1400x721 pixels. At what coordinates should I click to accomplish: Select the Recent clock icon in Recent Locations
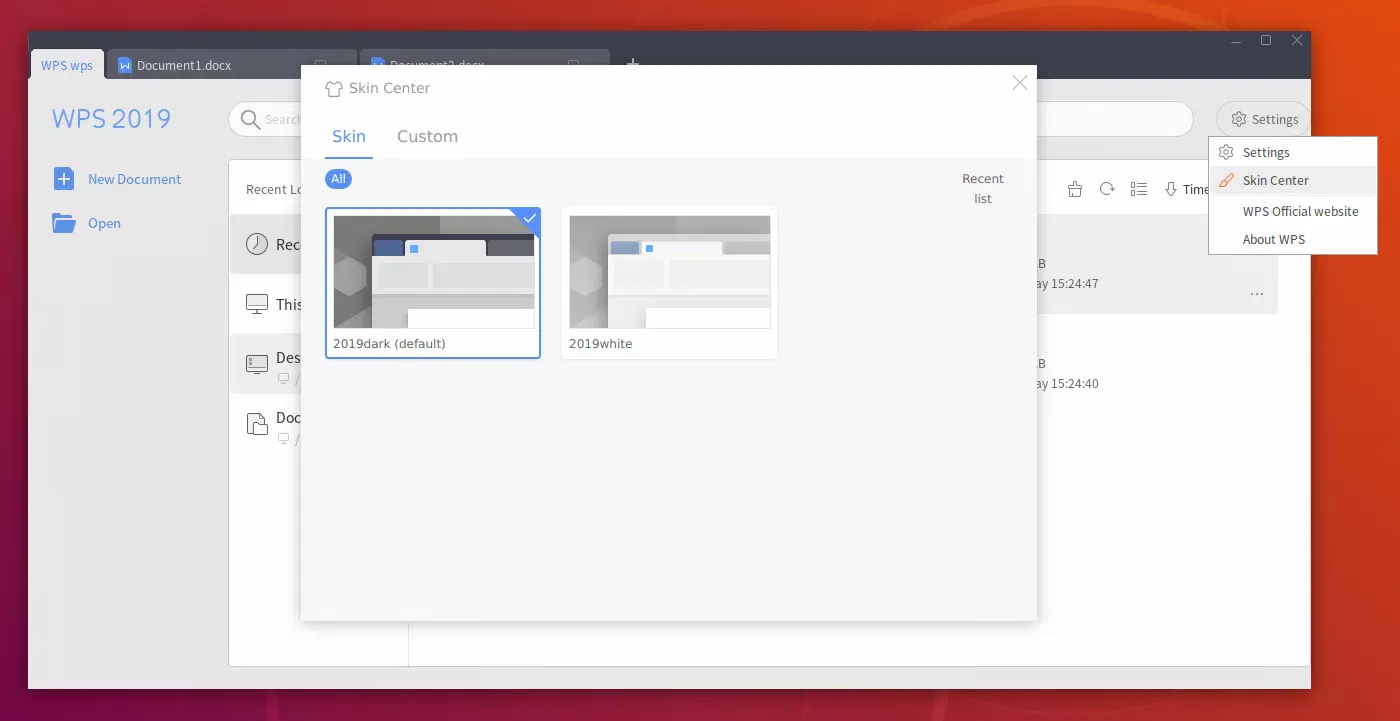click(257, 244)
